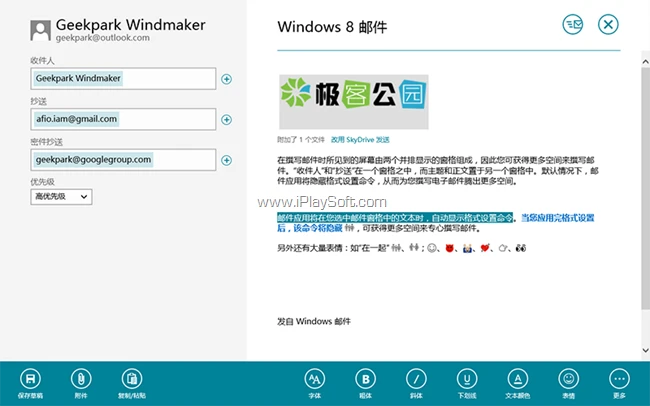Image resolution: width=650 pixels, height=406 pixels.
Task: Click the smiley face emoticon in body
Action: pyautogui.click(x=432, y=248)
